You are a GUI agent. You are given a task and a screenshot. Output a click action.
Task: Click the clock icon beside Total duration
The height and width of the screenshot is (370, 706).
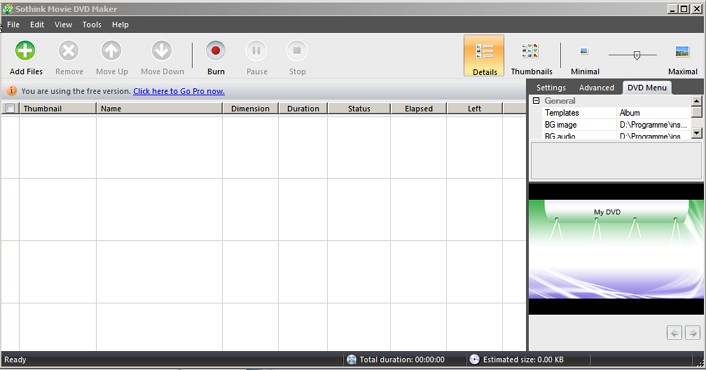click(x=351, y=359)
